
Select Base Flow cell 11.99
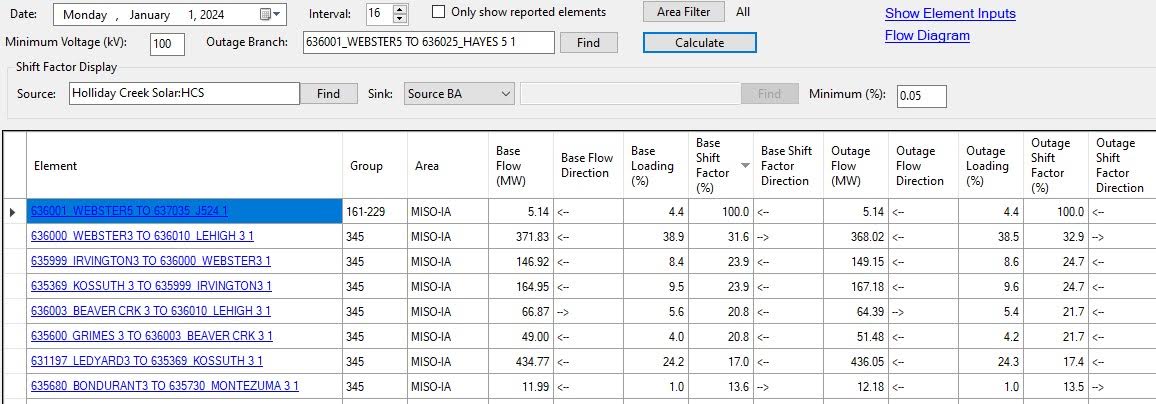(x=520, y=387)
